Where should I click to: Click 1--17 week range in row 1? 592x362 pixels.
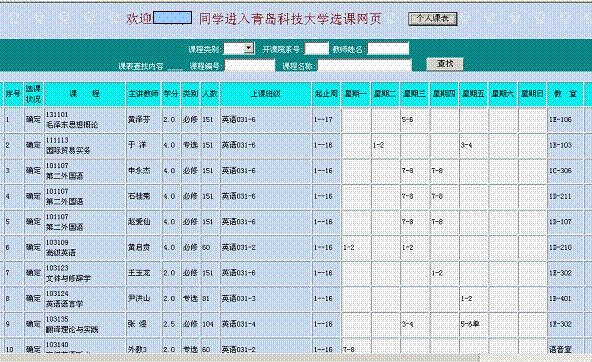pyautogui.click(x=323, y=120)
